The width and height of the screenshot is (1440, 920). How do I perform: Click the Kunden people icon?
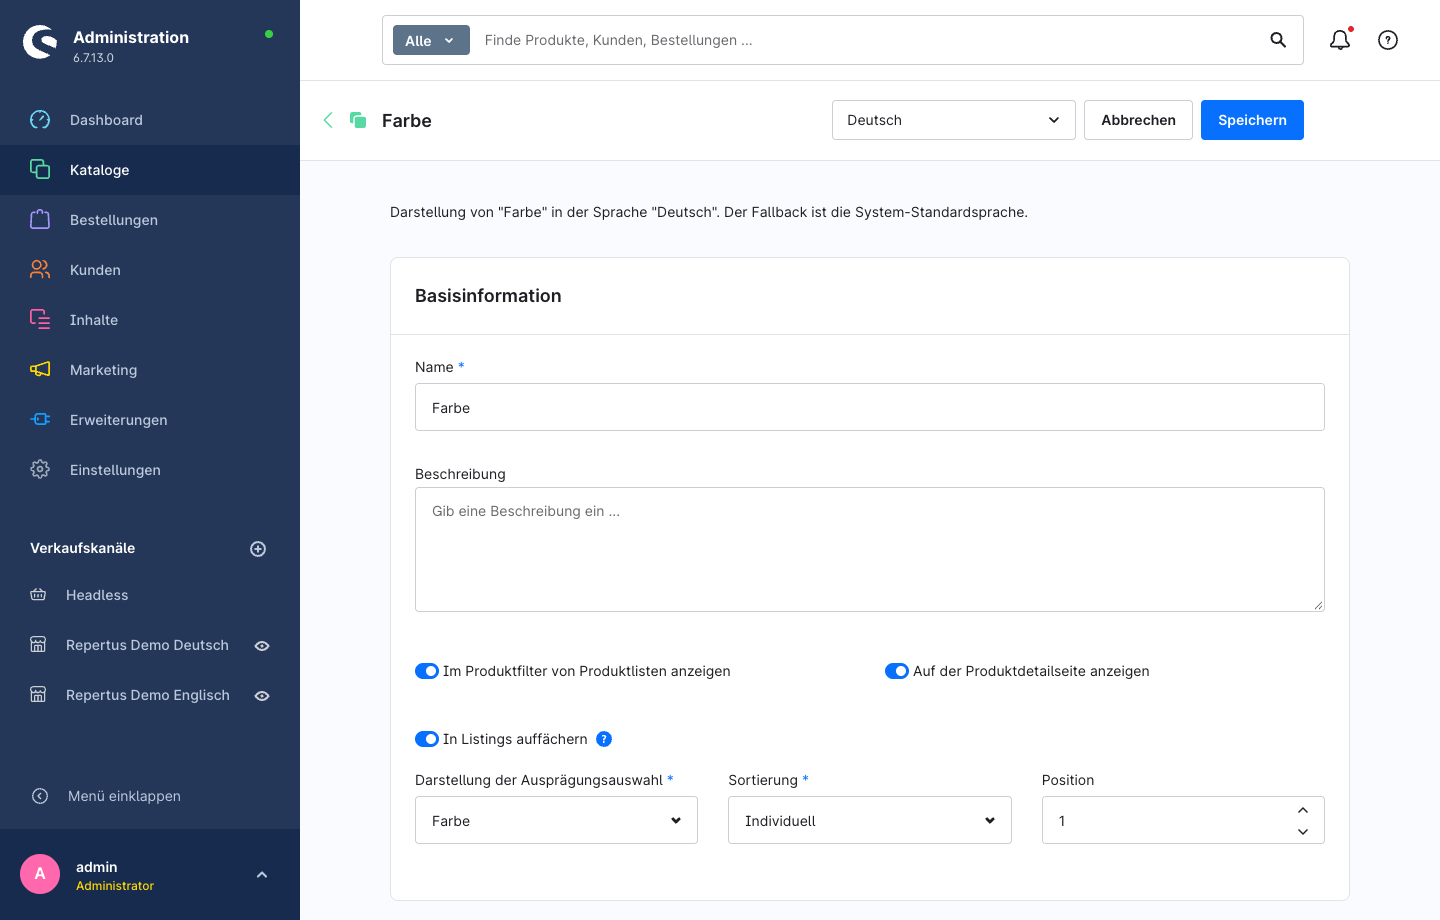point(40,269)
